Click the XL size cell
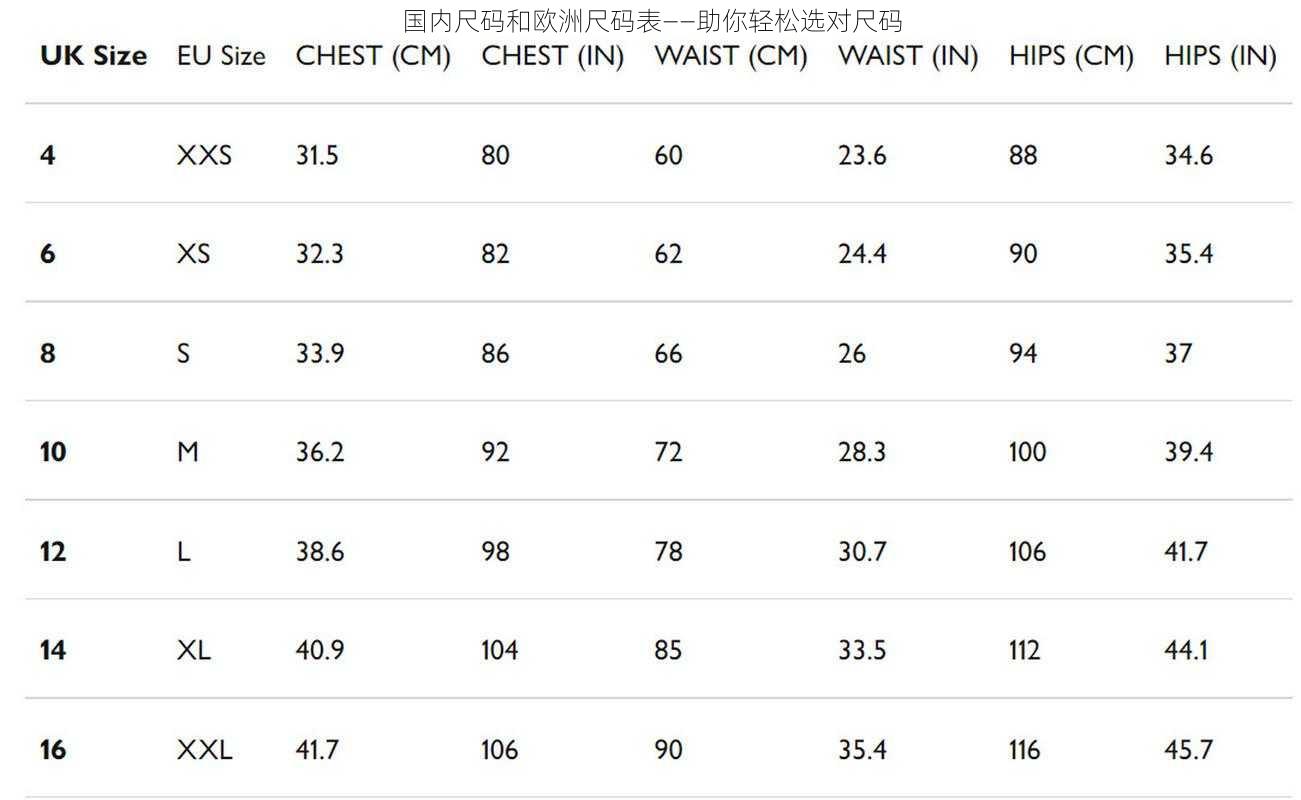Screen dimensions: 1301x800 point(194,650)
